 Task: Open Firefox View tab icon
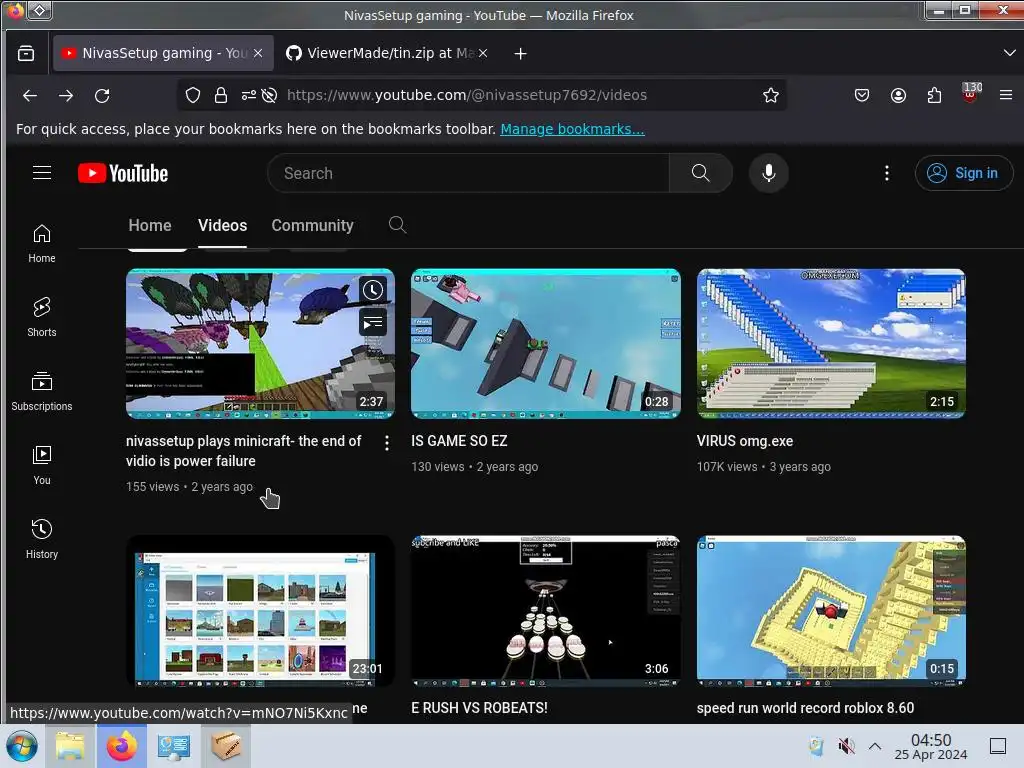26,54
